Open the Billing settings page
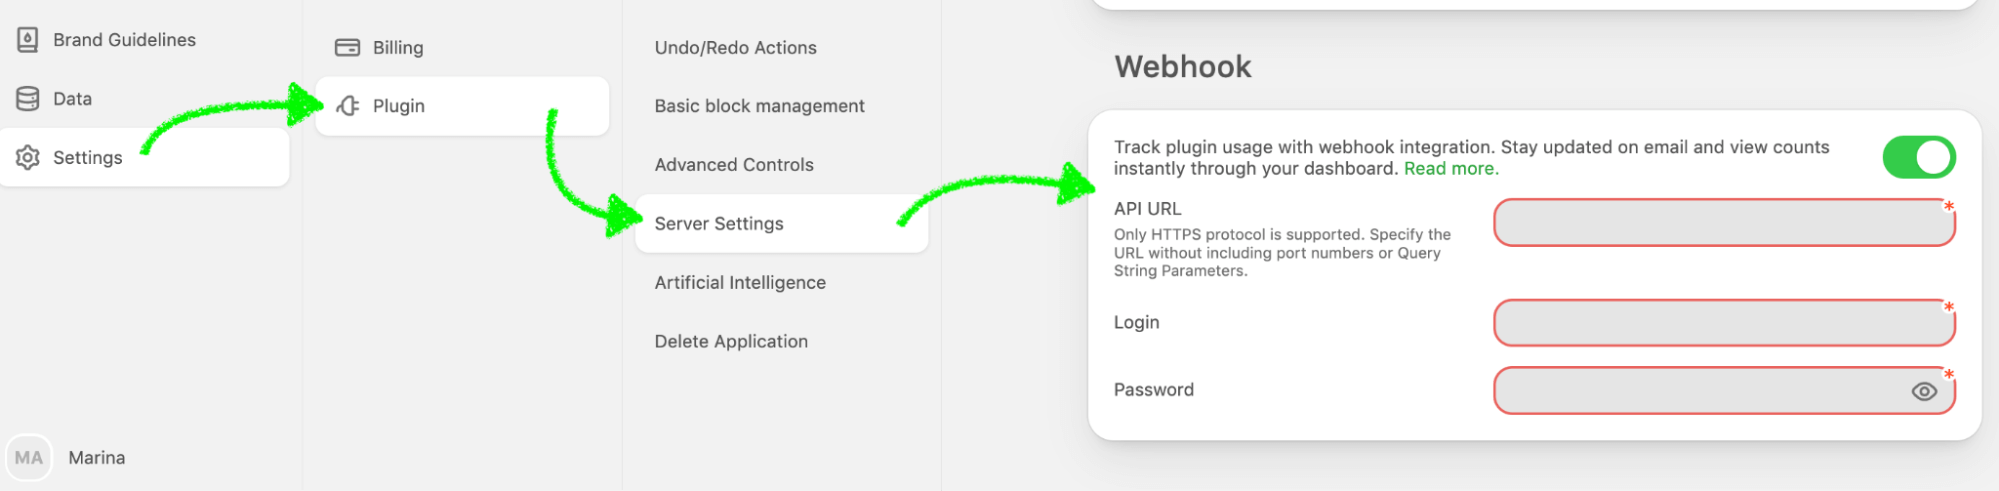The height and width of the screenshot is (491, 1999). click(398, 48)
